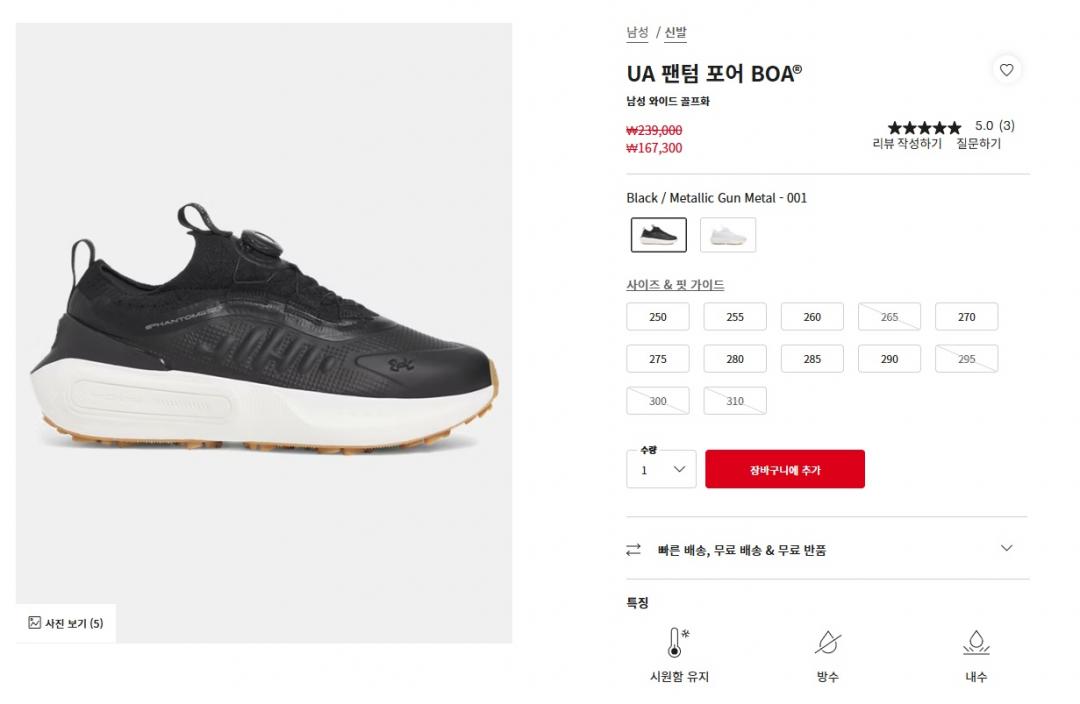Image resolution: width=1080 pixels, height=704 pixels.
Task: Open photo viewer via 사진 보기 (5) icon
Action: tap(34, 623)
